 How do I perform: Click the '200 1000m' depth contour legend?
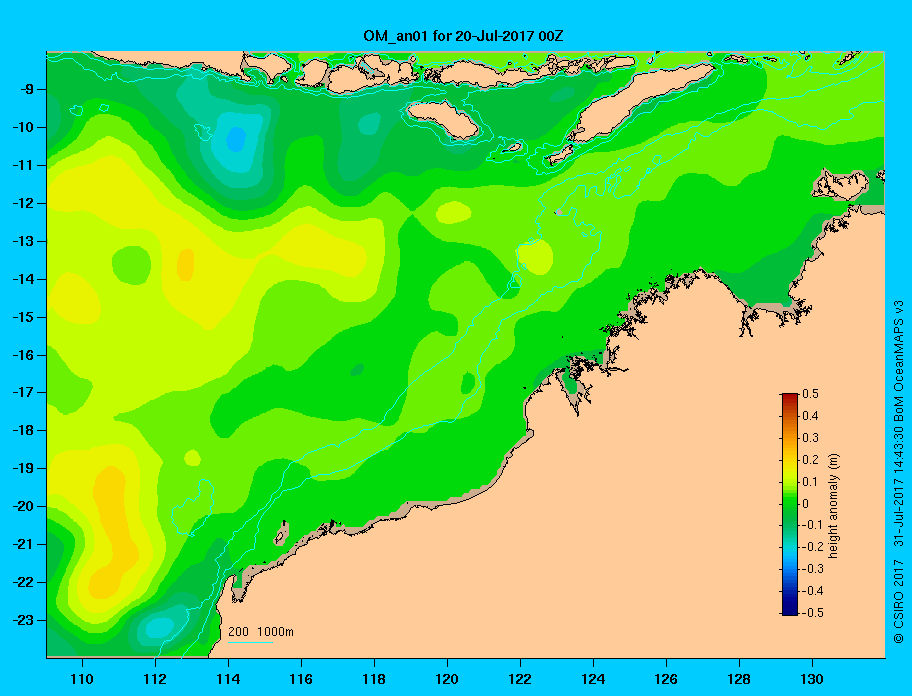point(261,631)
